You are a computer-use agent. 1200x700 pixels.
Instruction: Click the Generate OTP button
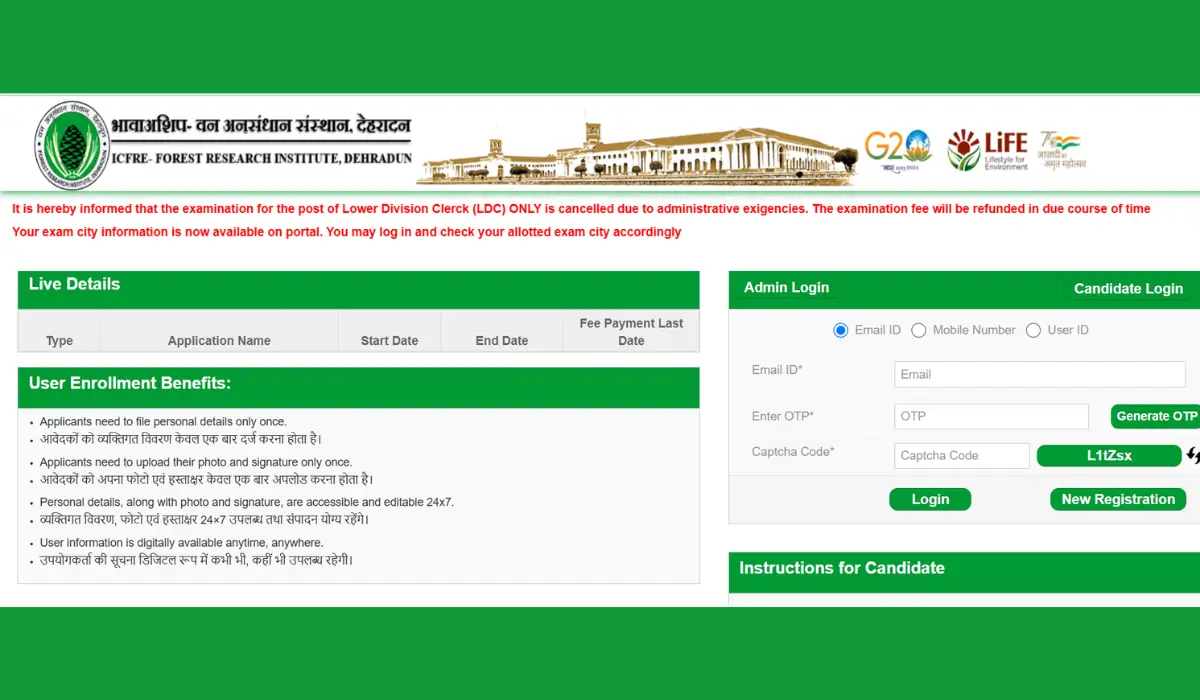pos(1156,416)
